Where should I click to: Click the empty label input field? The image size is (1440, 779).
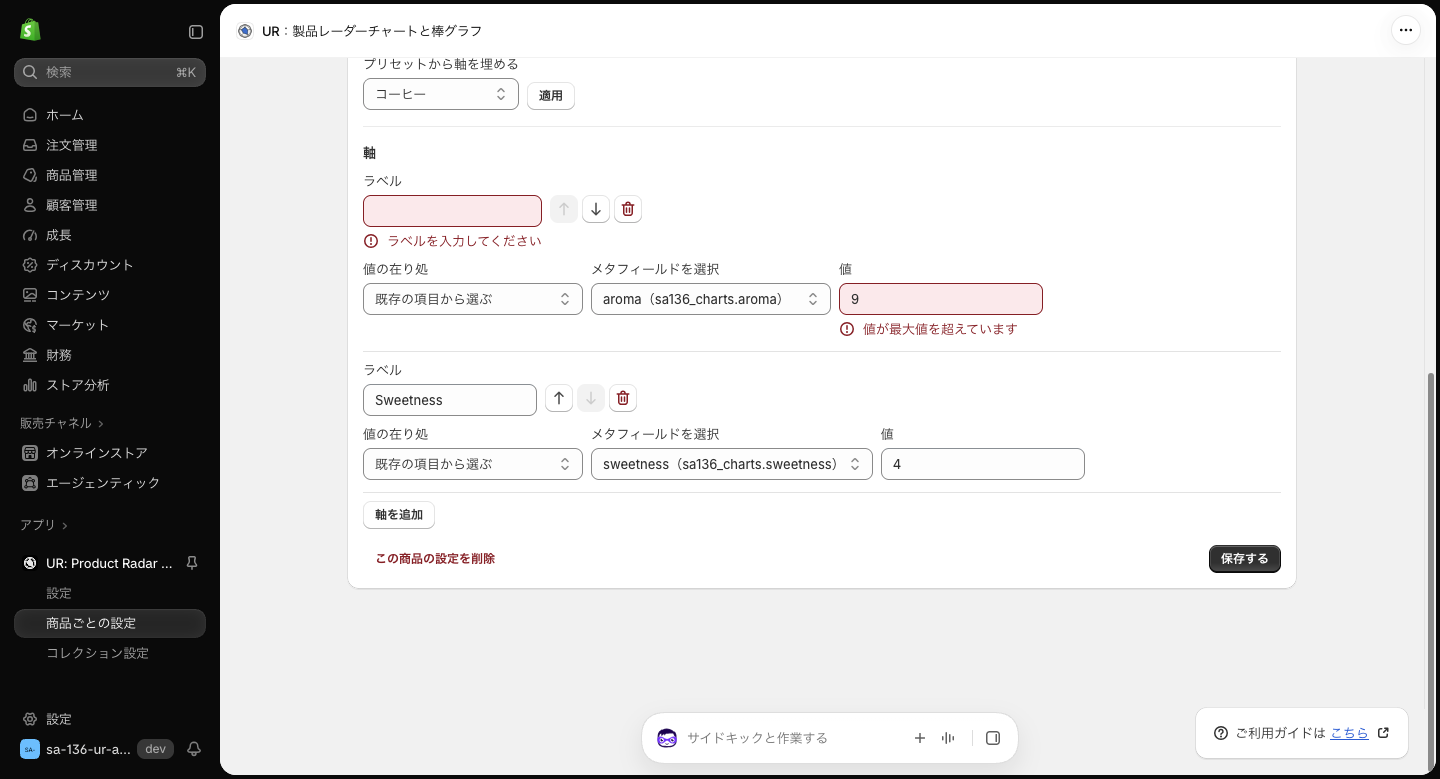point(452,211)
